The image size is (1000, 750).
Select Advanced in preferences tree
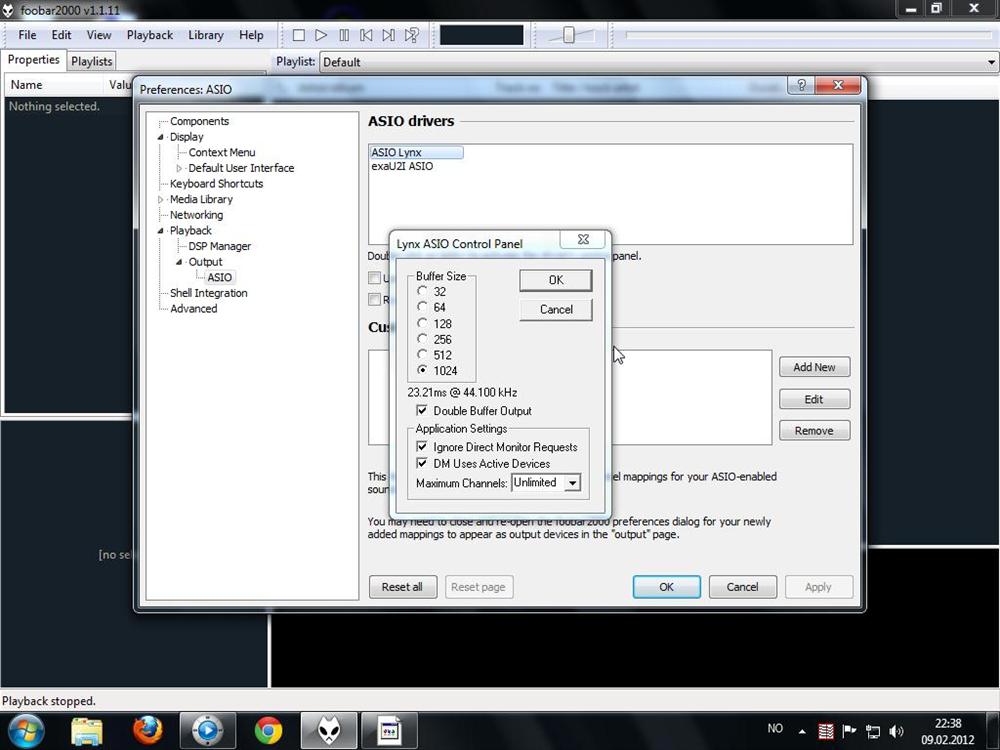[193, 309]
